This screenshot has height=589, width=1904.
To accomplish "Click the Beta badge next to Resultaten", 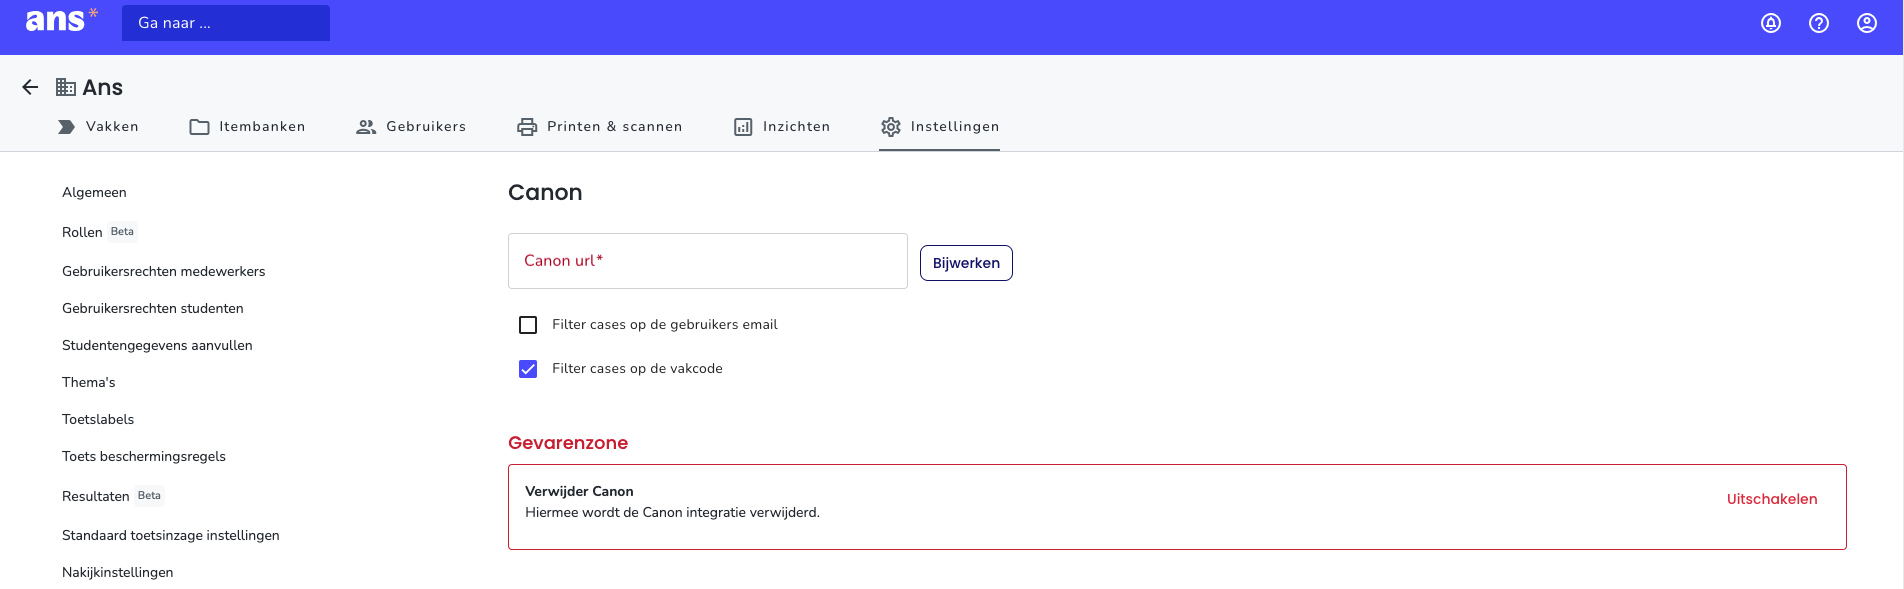I will [149, 496].
